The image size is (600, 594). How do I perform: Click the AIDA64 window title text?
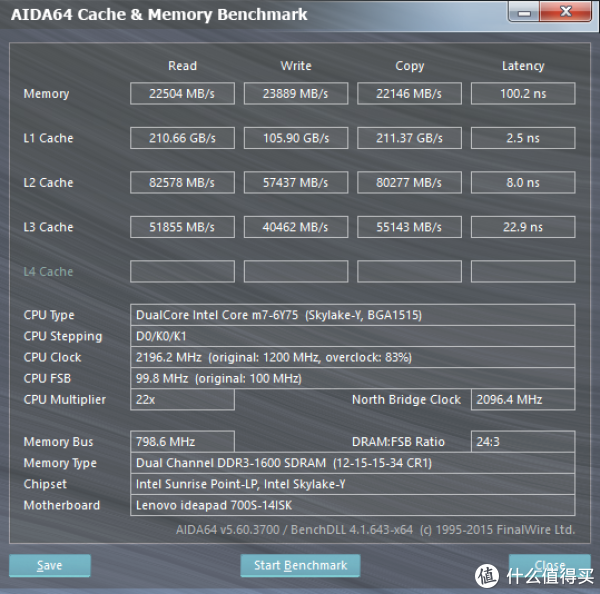[159, 15]
